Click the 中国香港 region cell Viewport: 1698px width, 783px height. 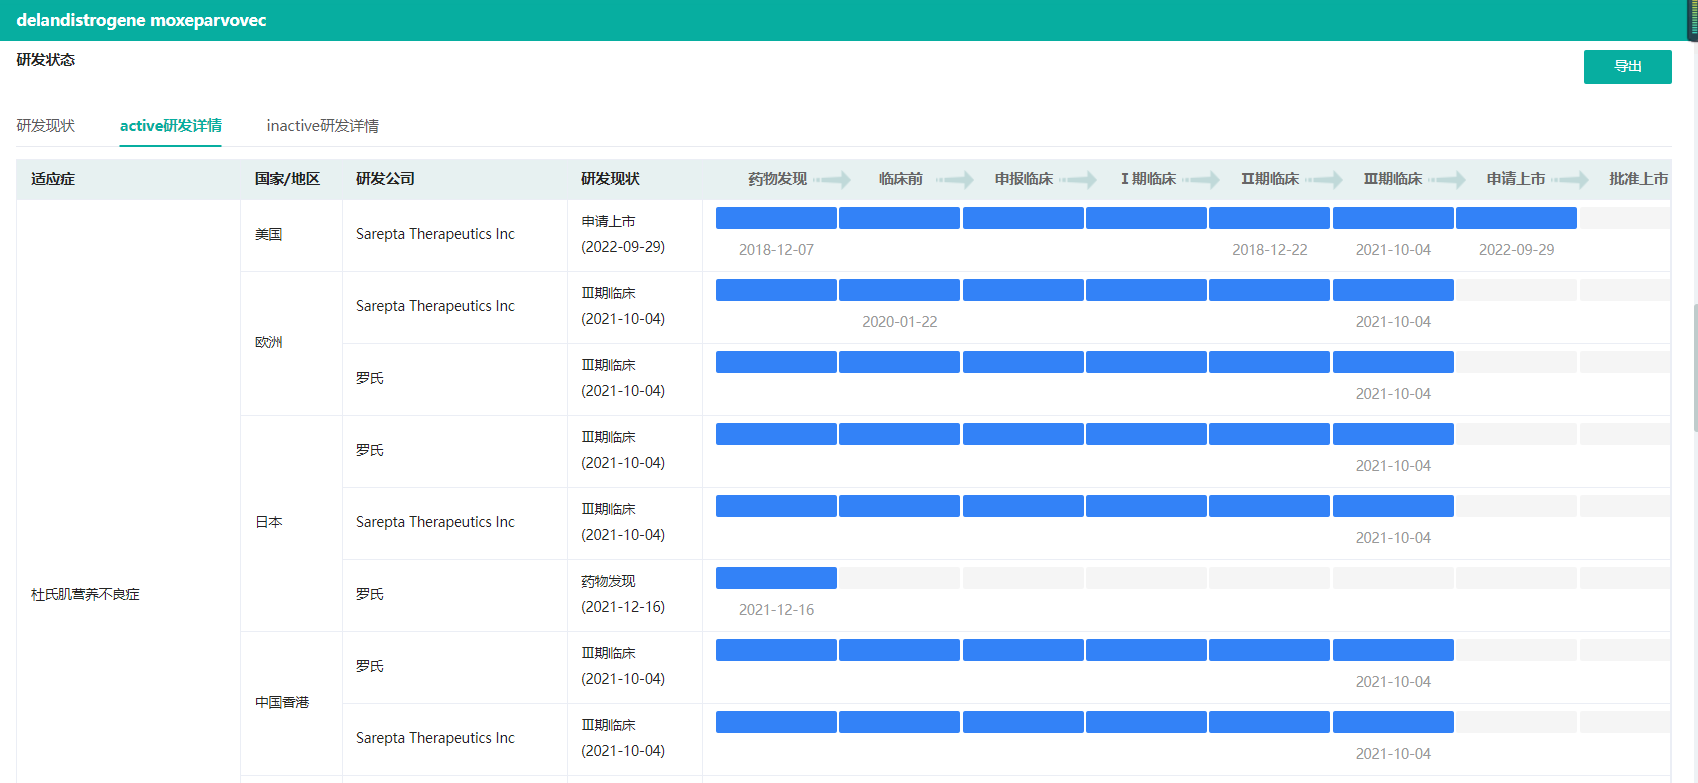click(x=282, y=703)
